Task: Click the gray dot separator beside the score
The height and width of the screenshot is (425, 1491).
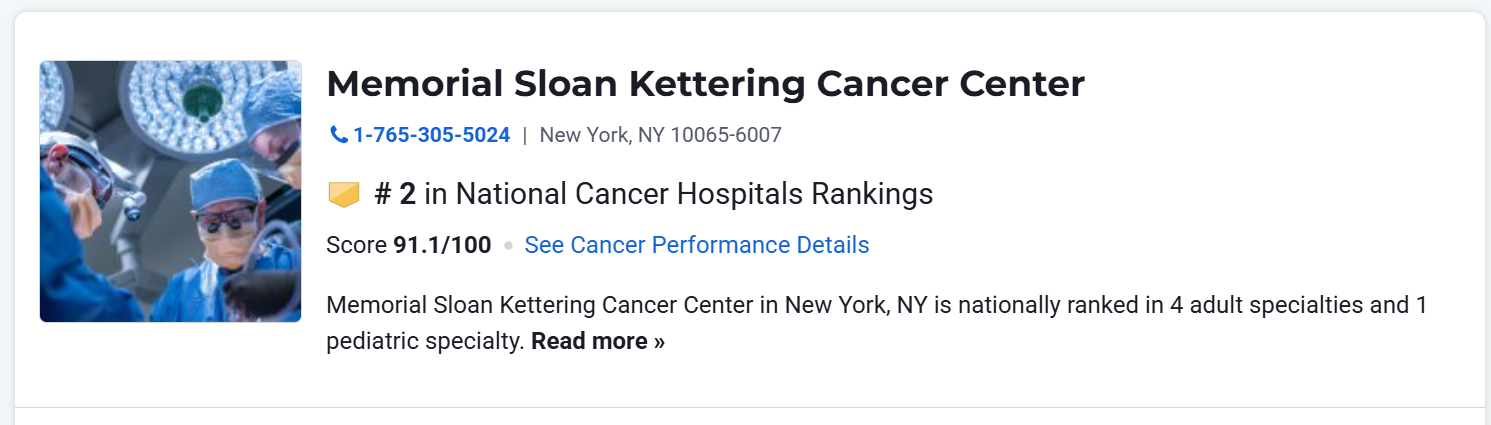Action: [x=508, y=246]
